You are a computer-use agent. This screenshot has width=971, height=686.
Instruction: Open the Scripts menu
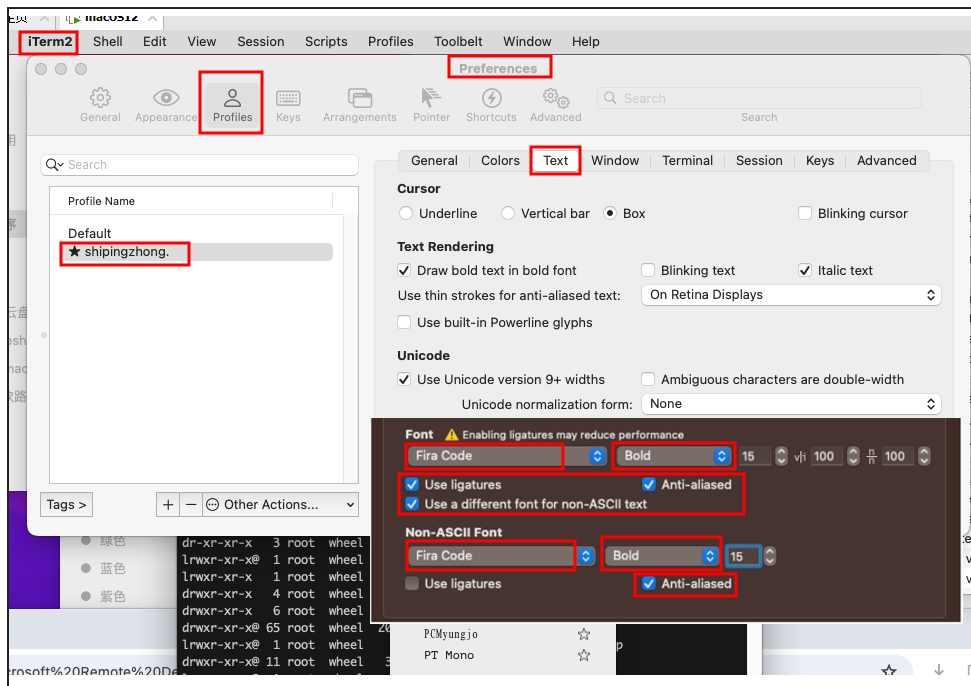tap(326, 41)
